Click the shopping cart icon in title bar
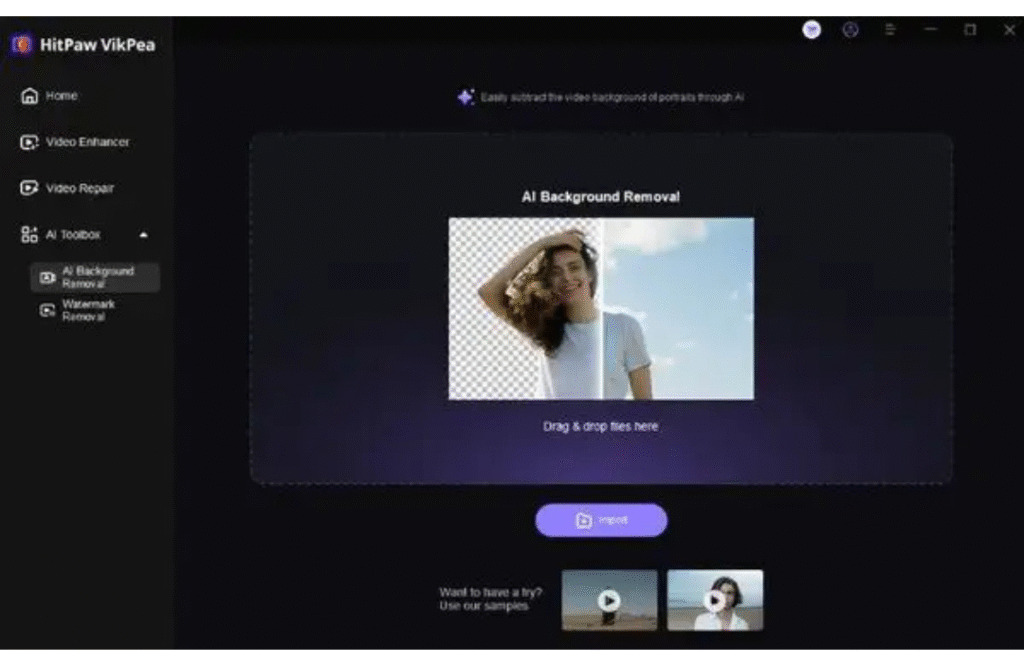 coord(812,30)
